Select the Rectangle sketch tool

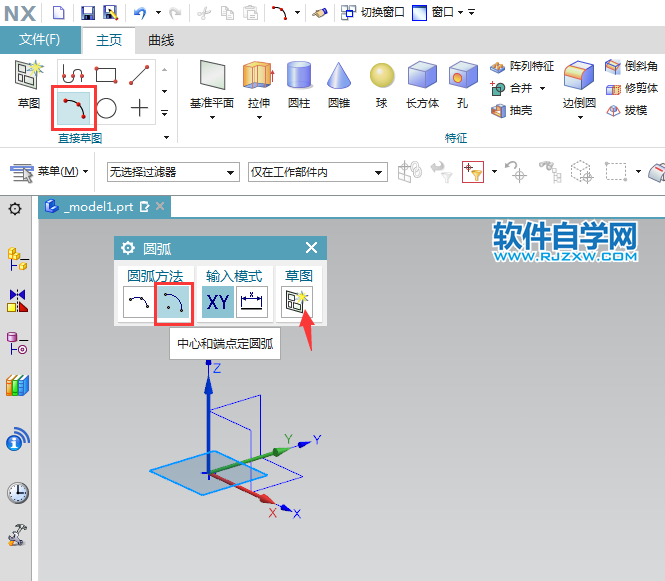click(106, 75)
